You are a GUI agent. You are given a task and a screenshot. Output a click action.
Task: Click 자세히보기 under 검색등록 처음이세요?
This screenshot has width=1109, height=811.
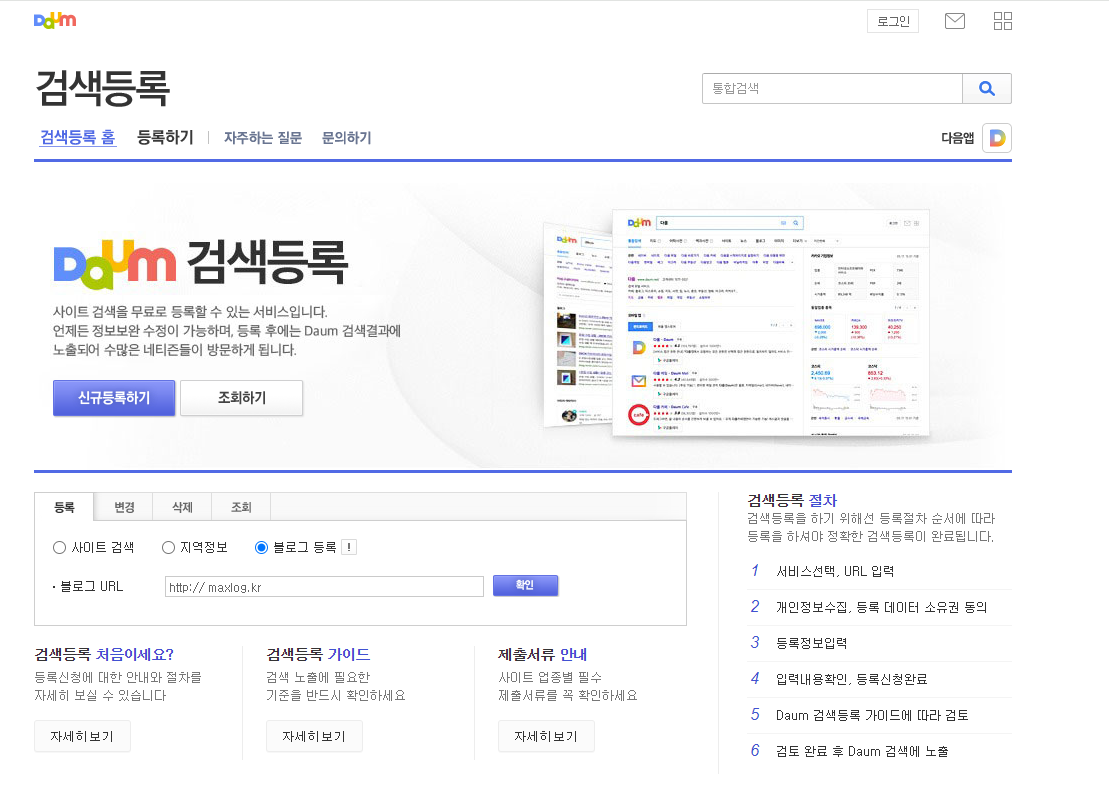pos(82,736)
